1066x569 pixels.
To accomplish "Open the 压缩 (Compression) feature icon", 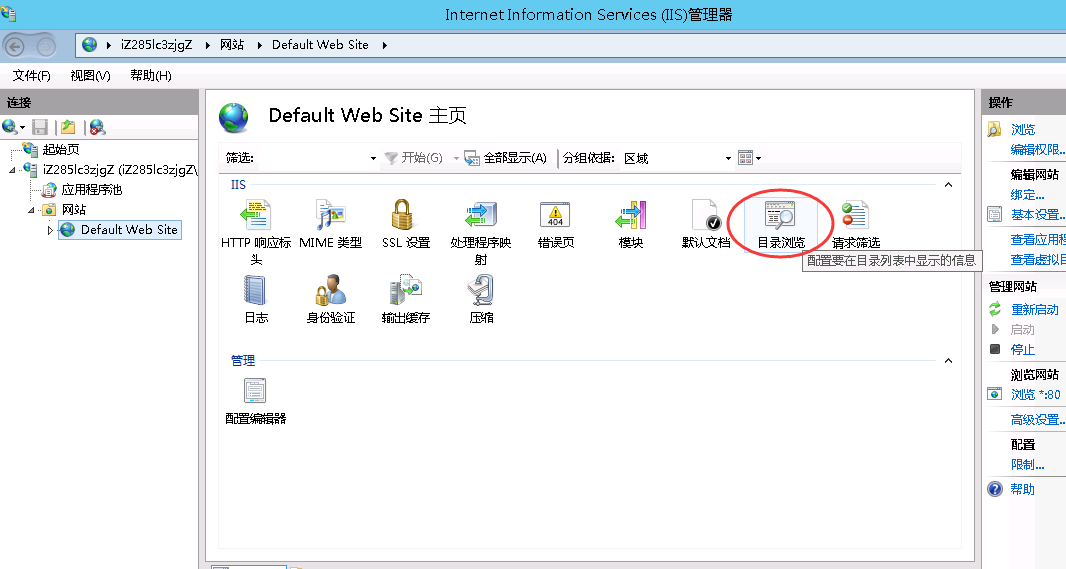I will click(x=481, y=291).
